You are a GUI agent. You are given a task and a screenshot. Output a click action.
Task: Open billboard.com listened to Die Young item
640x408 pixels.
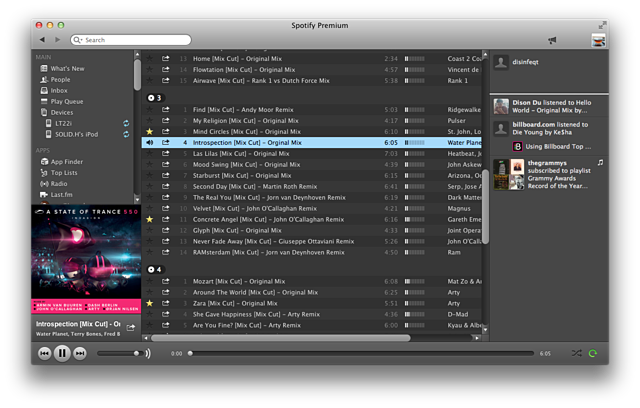coord(549,128)
